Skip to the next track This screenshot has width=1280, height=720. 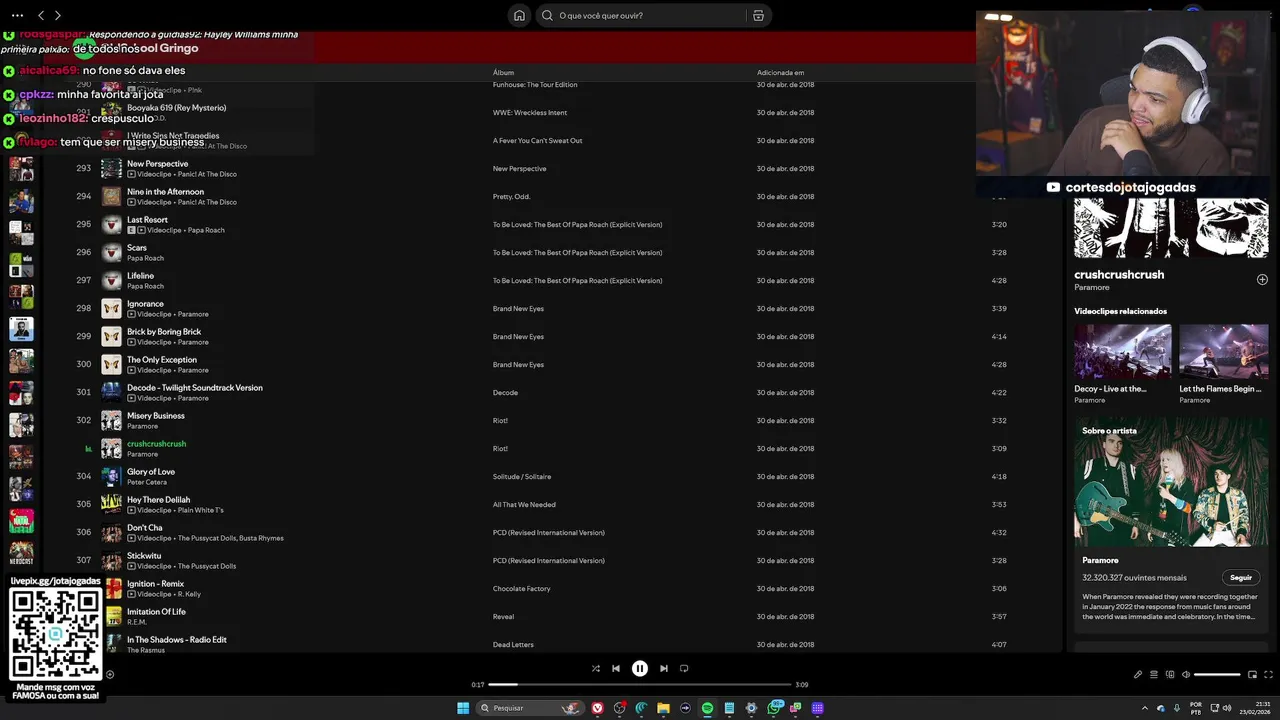coord(664,668)
